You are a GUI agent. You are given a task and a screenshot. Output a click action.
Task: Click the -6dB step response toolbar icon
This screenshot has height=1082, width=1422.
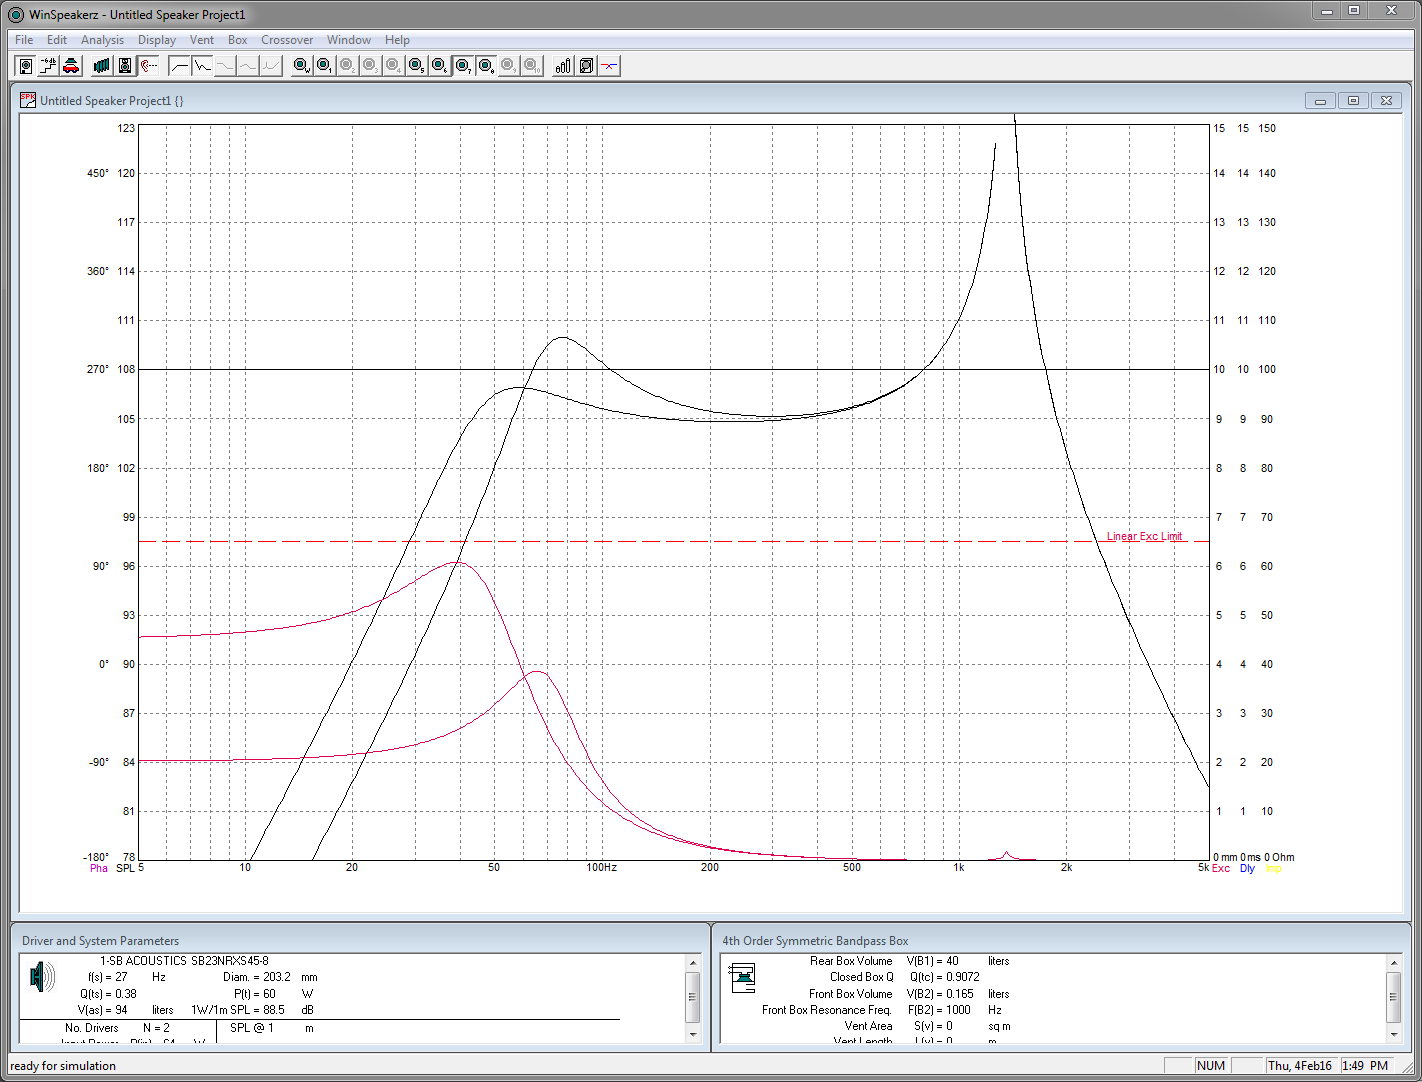(48, 66)
